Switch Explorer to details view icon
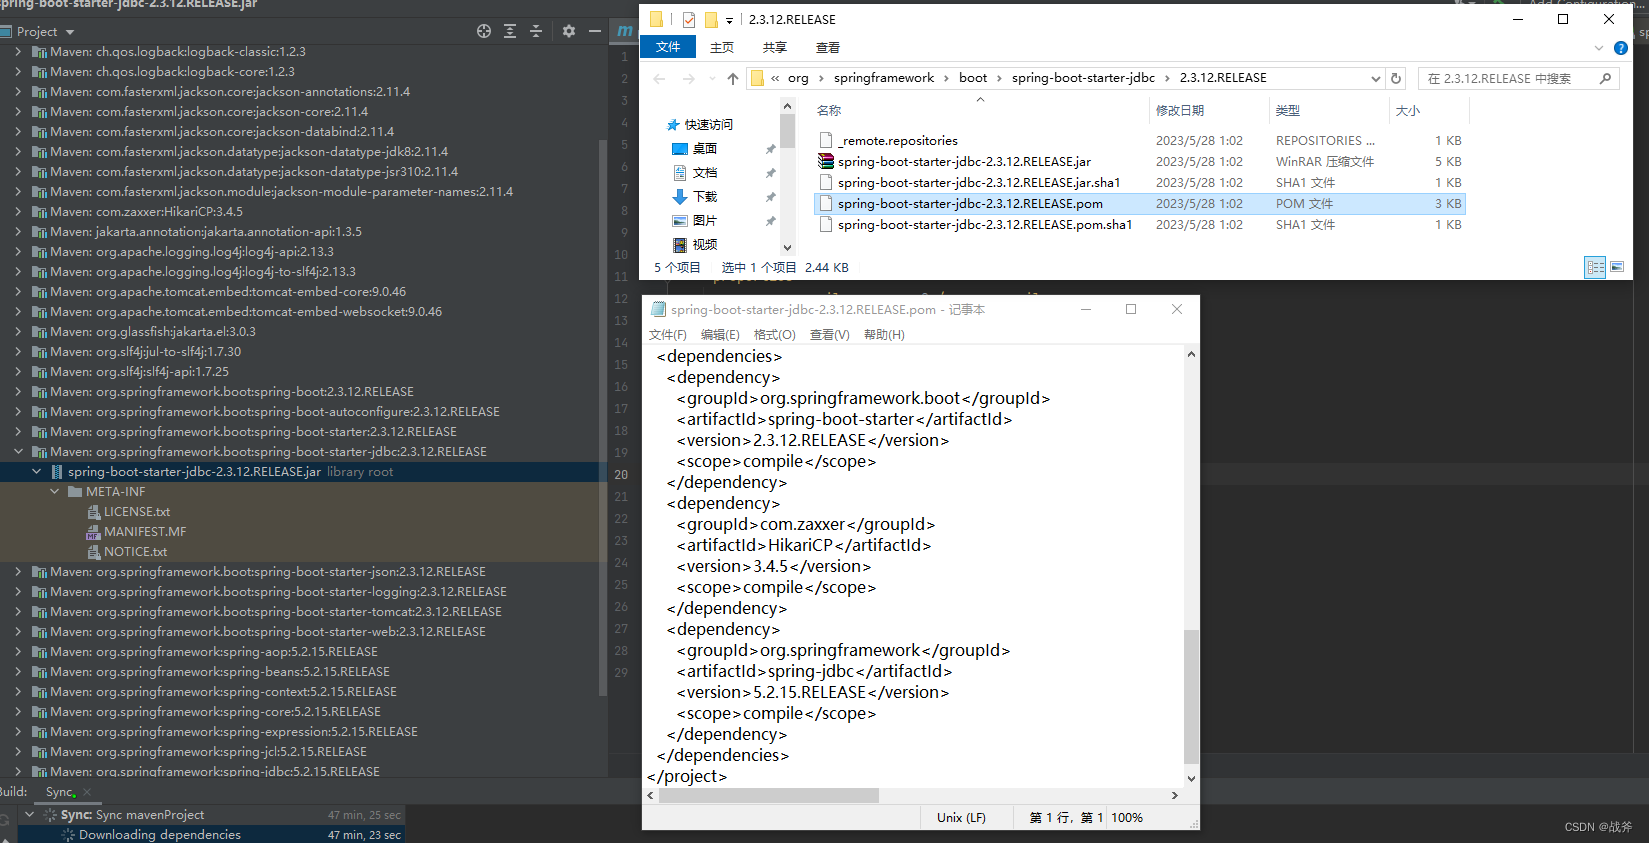Image resolution: width=1649 pixels, height=843 pixels. 1595,267
